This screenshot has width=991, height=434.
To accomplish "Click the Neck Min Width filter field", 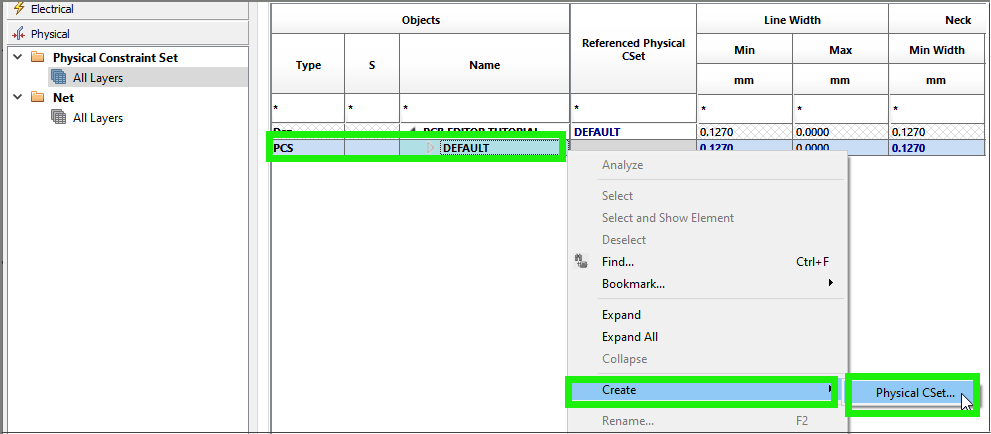I will tap(937, 109).
